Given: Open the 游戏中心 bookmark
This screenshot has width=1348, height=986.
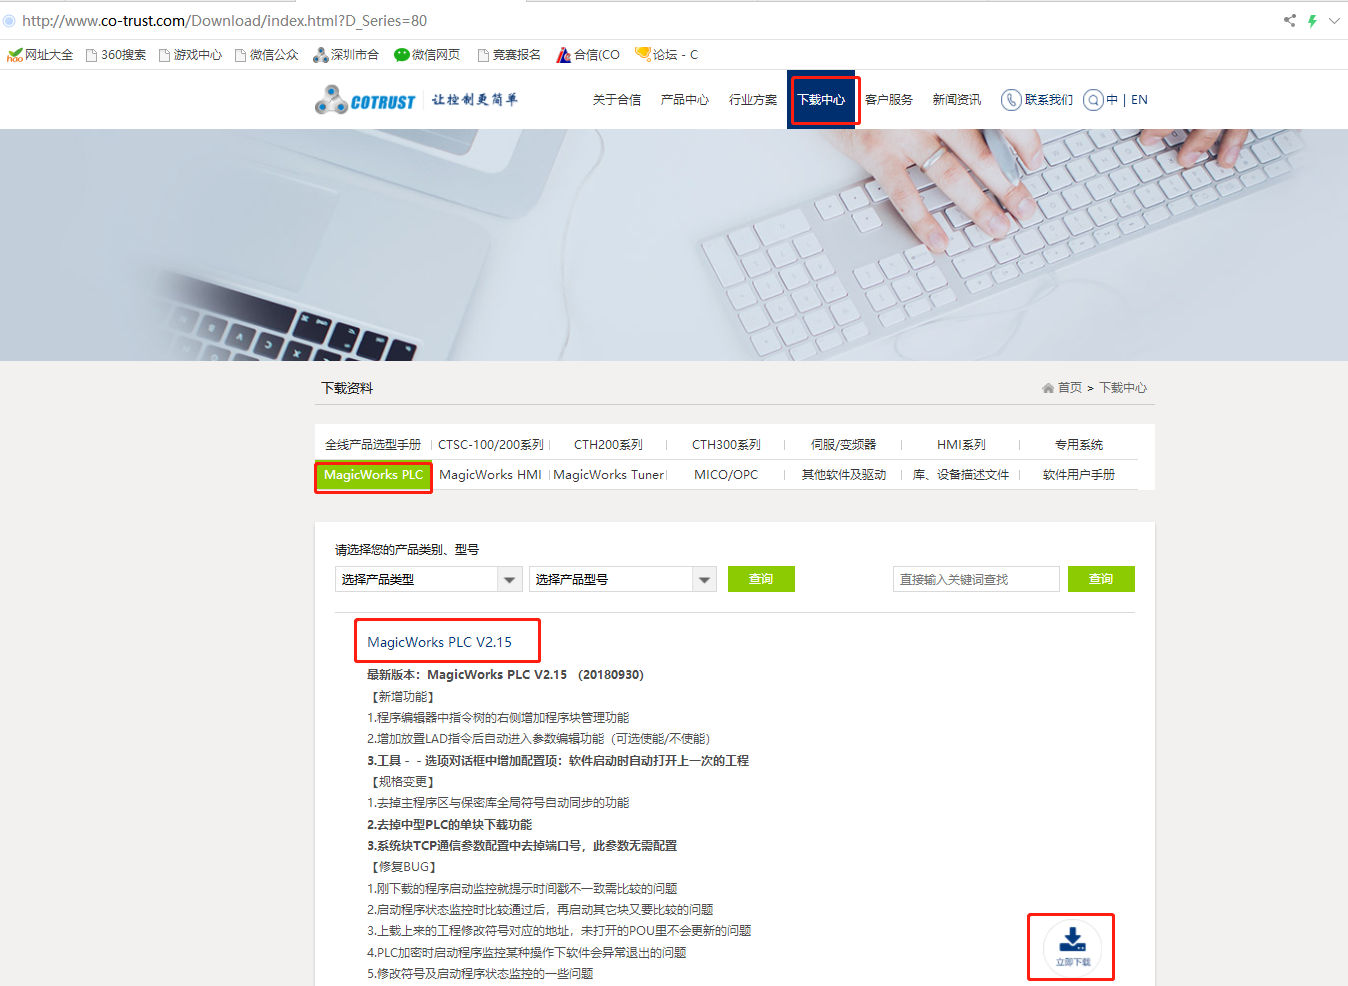Looking at the screenshot, I should point(190,55).
